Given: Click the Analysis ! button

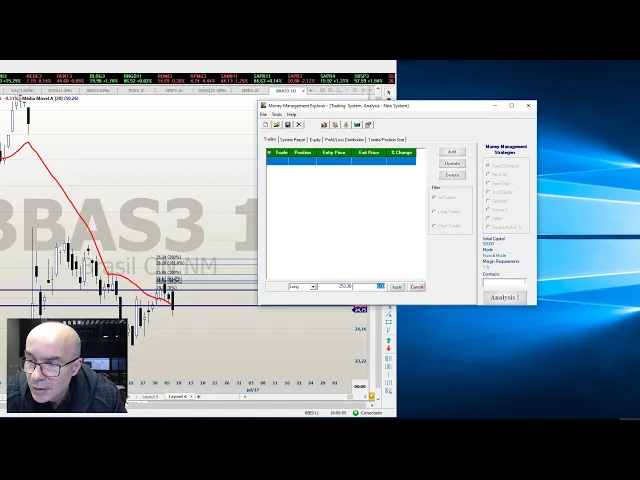Looking at the screenshot, I should [504, 298].
